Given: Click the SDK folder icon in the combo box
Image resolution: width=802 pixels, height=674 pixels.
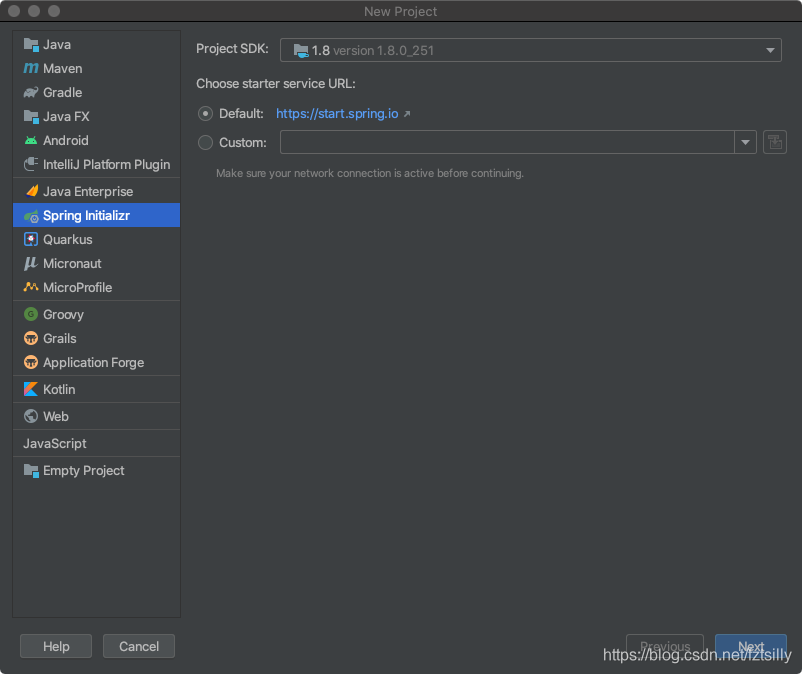Looking at the screenshot, I should (x=301, y=51).
